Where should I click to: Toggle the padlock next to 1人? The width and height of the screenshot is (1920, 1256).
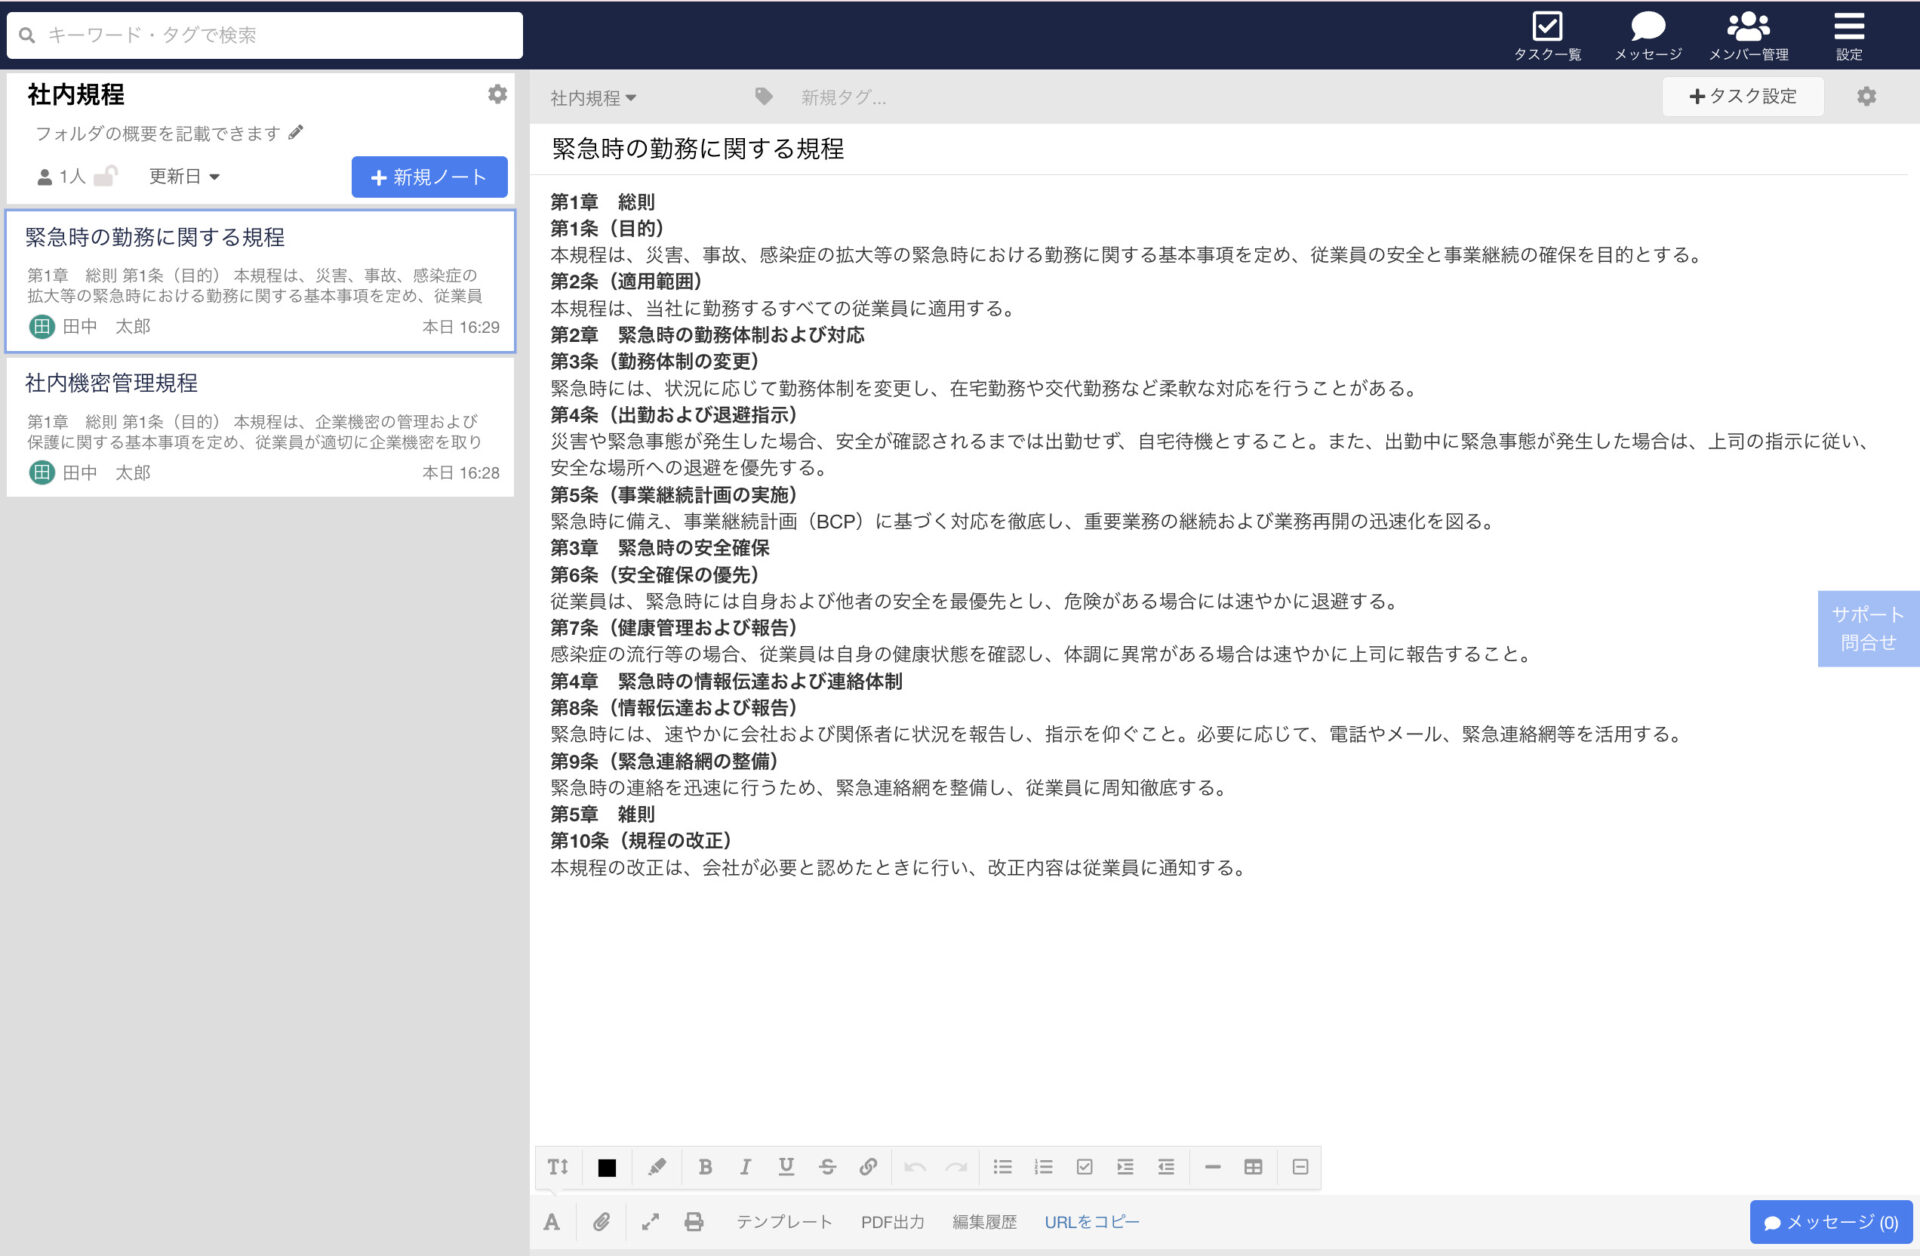106,176
